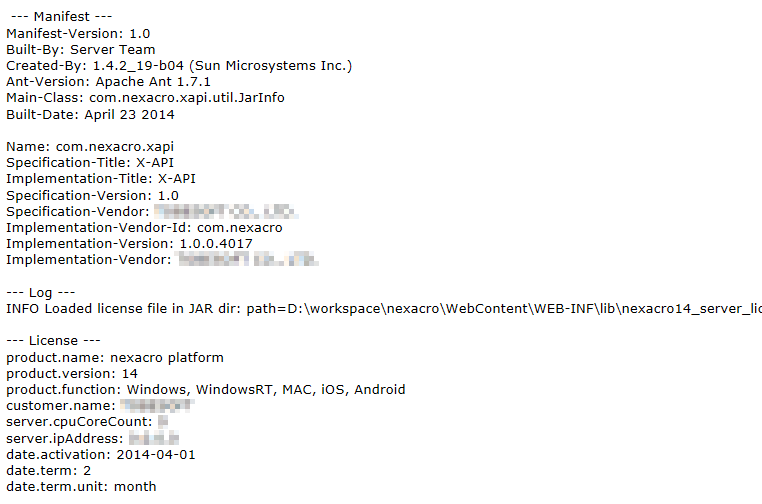
Task: Click the product.function platforms list line
Action: 205,389
